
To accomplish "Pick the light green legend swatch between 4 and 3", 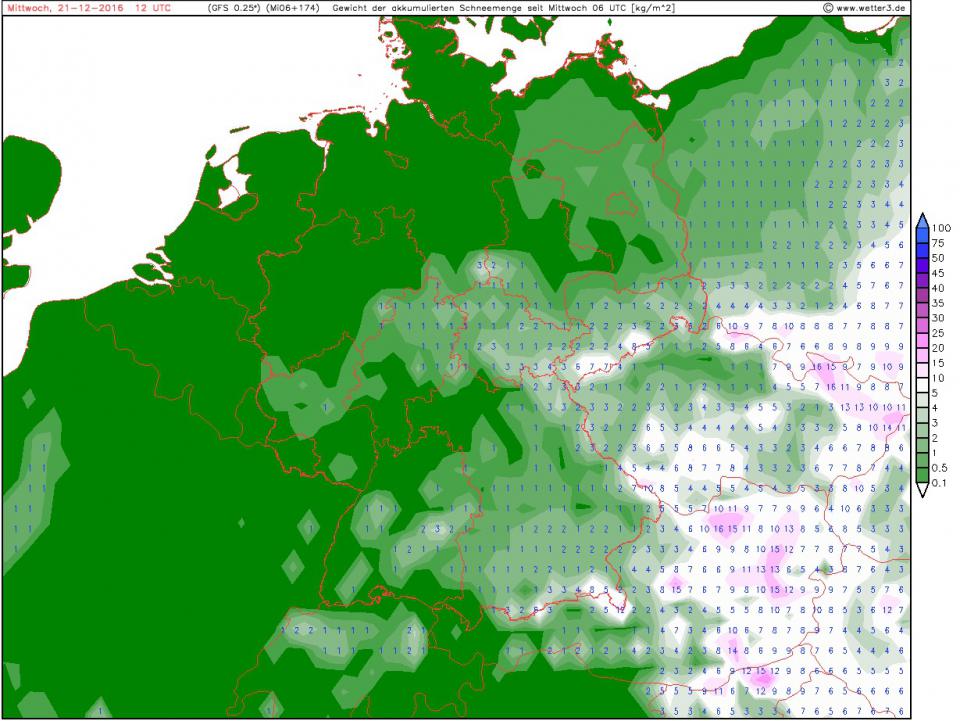I will tap(923, 415).
